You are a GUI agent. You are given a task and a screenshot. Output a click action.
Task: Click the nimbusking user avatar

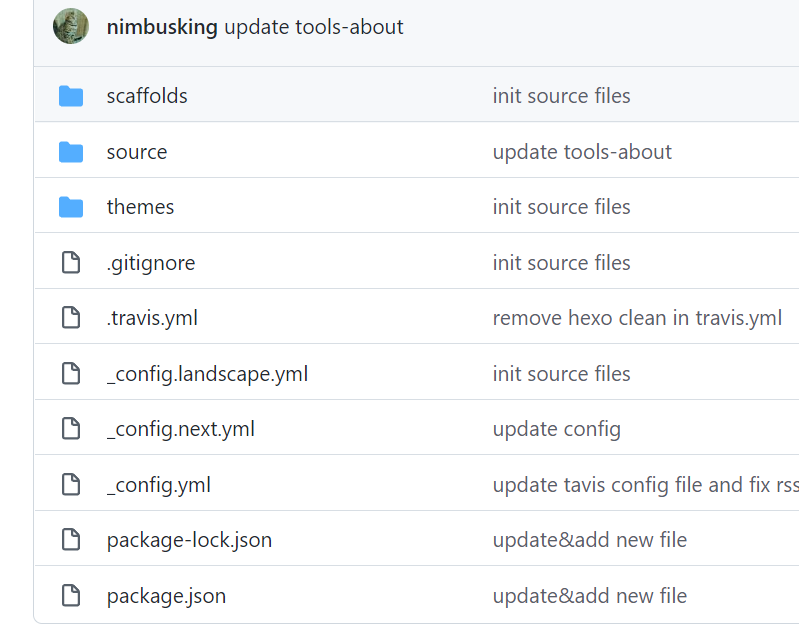click(71, 27)
